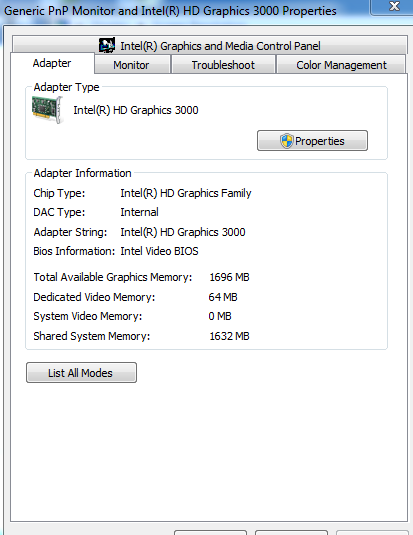The width and height of the screenshot is (413, 535).
Task: Click the 'Adapter Information' group heading
Action: pyautogui.click(x=82, y=173)
